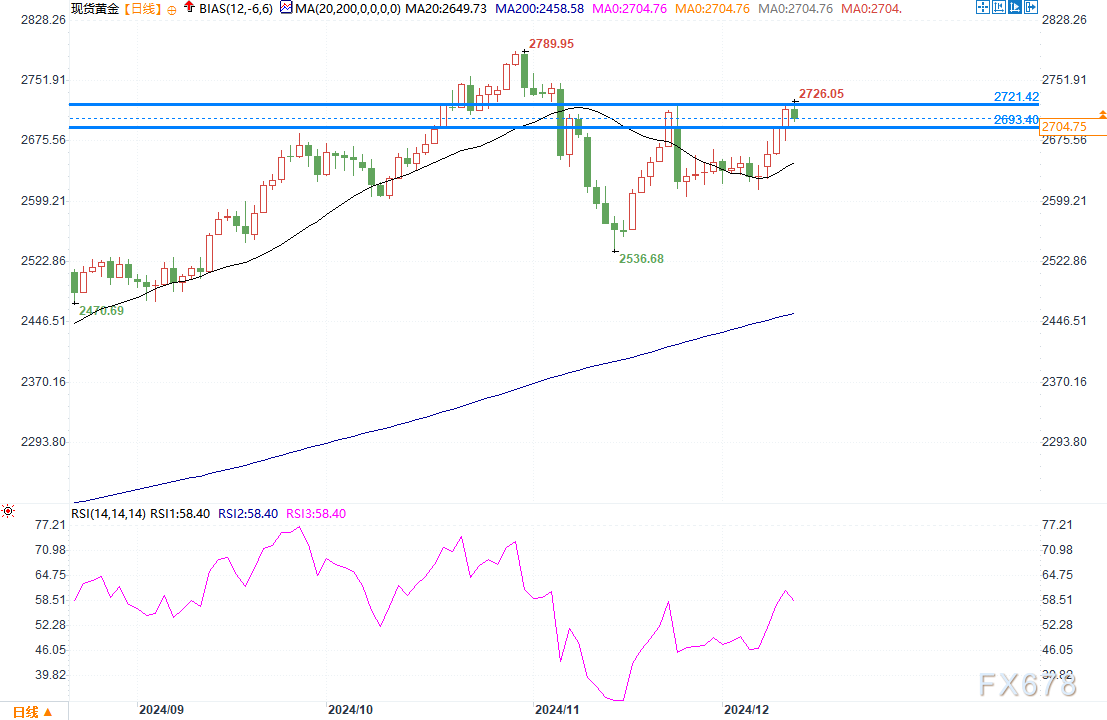Click the 2470.69 low label
1107x720 pixels.
pos(101,311)
